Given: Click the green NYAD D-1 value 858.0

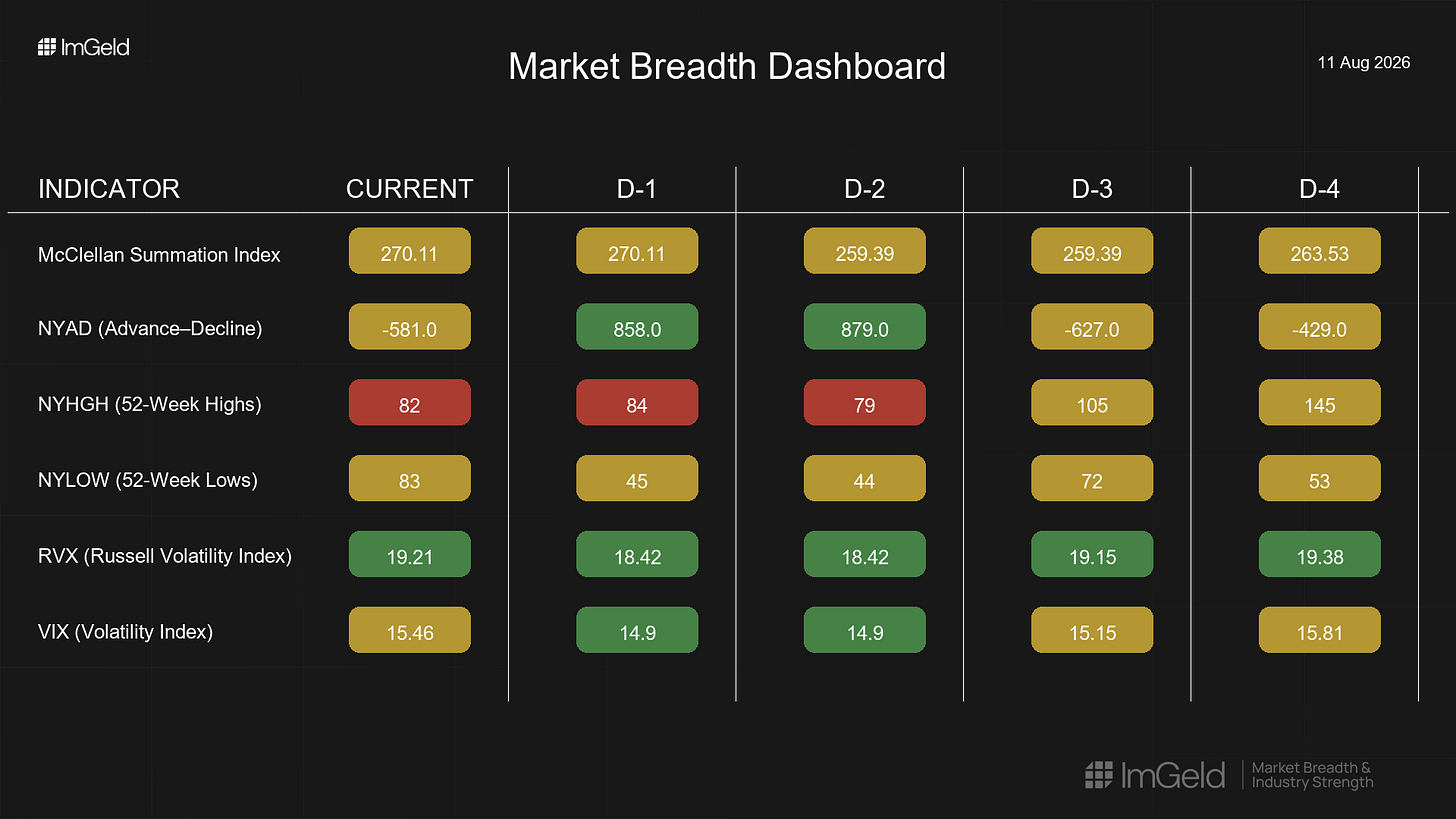Looking at the screenshot, I should point(637,327).
